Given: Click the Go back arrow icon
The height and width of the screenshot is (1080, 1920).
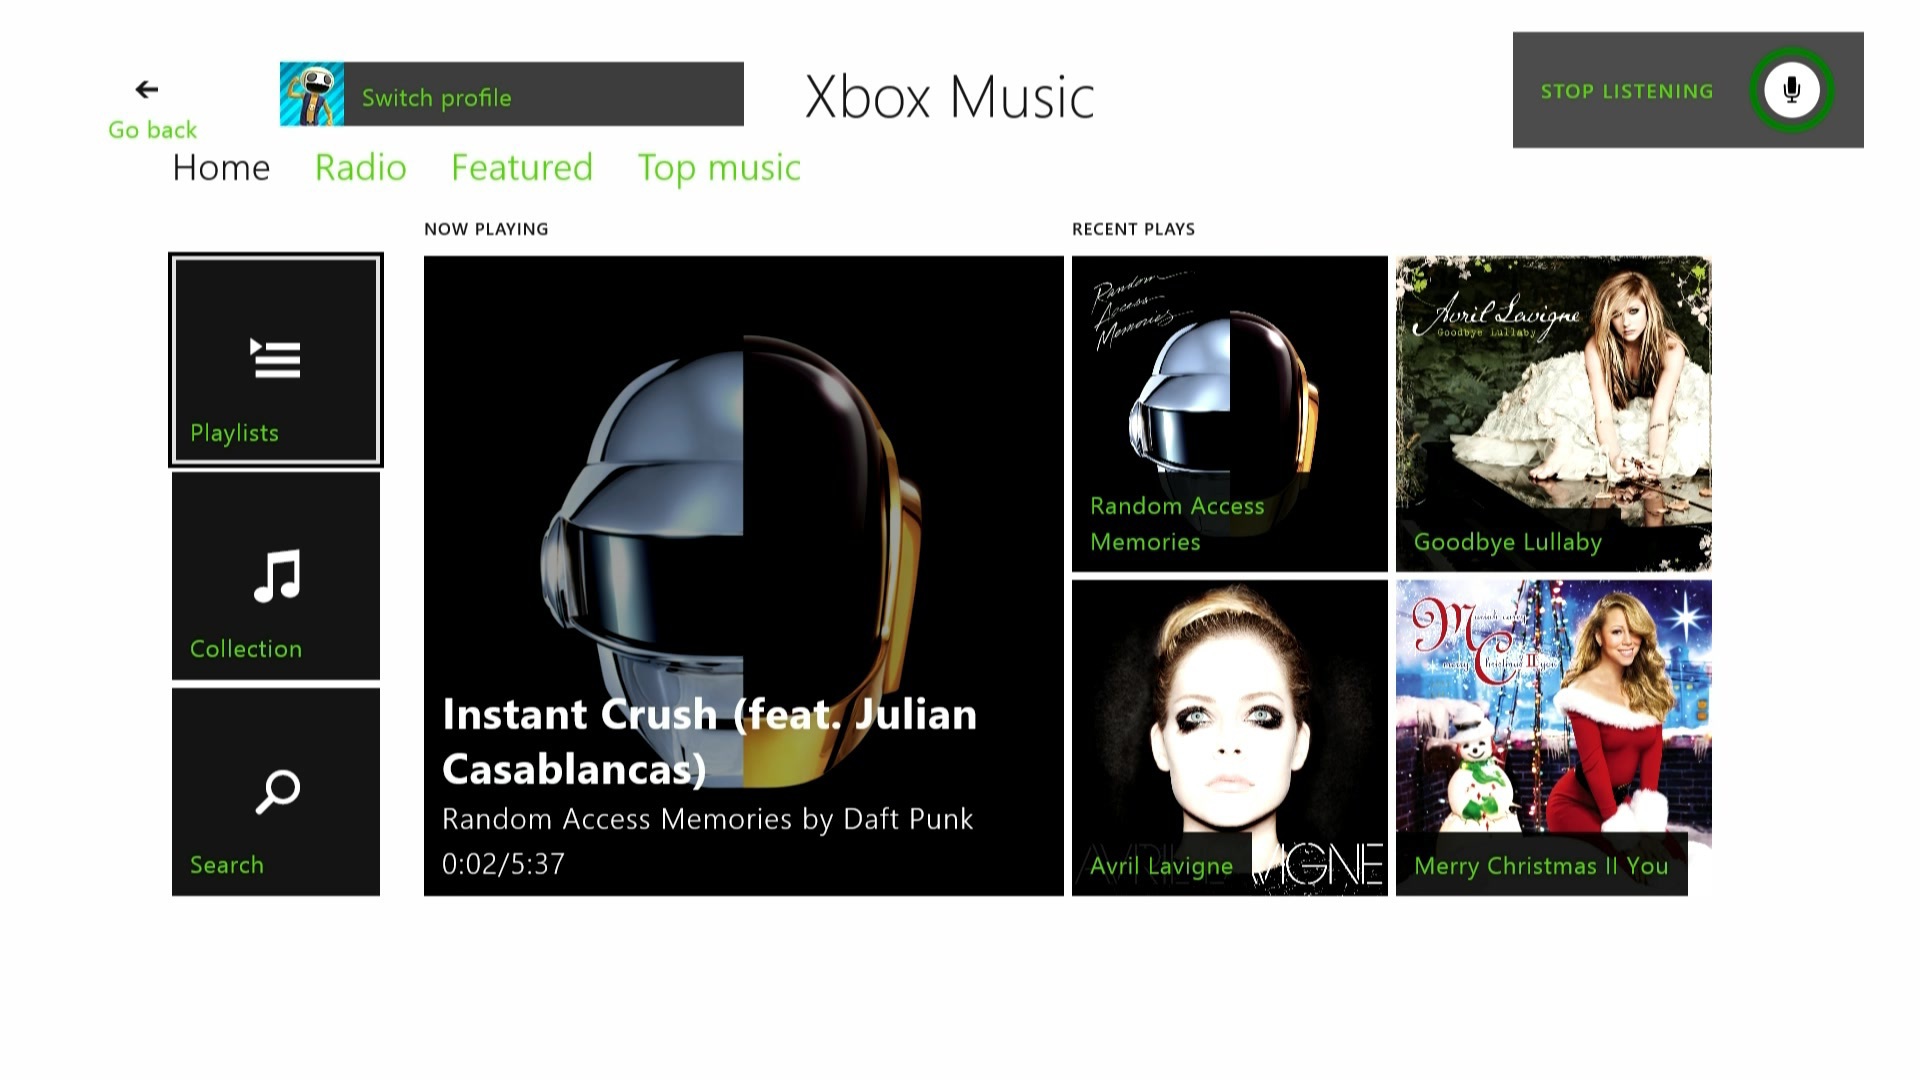Looking at the screenshot, I should coord(147,90).
